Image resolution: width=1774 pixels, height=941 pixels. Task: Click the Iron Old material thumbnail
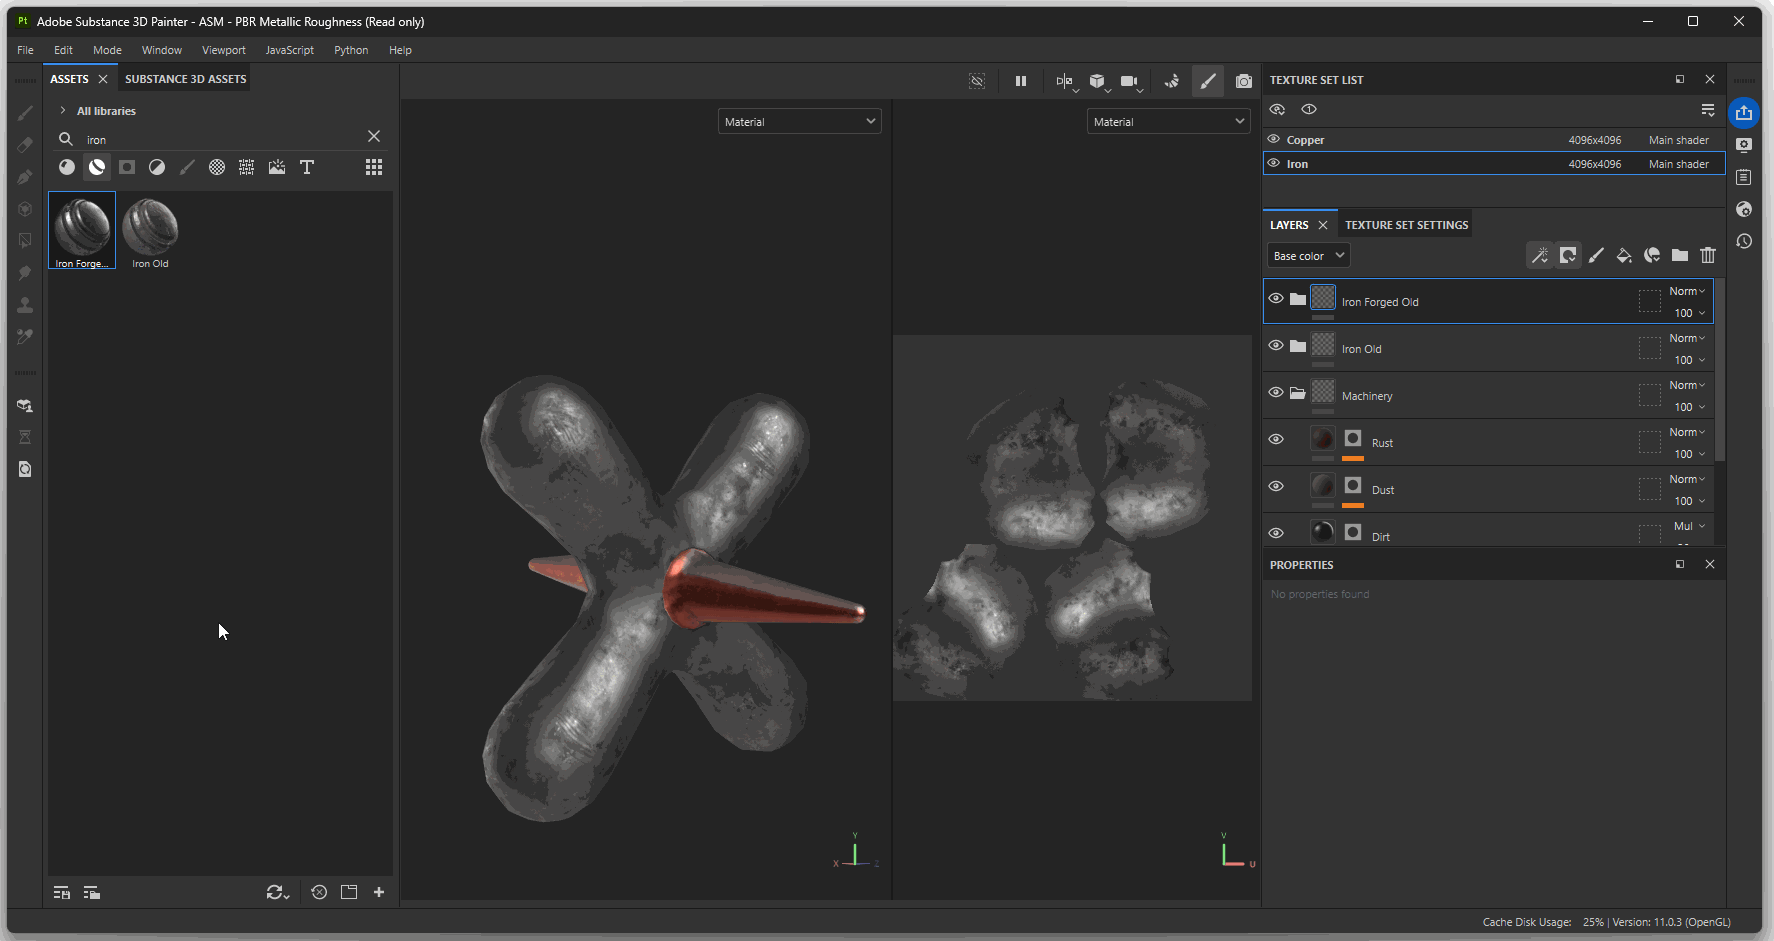pos(150,230)
